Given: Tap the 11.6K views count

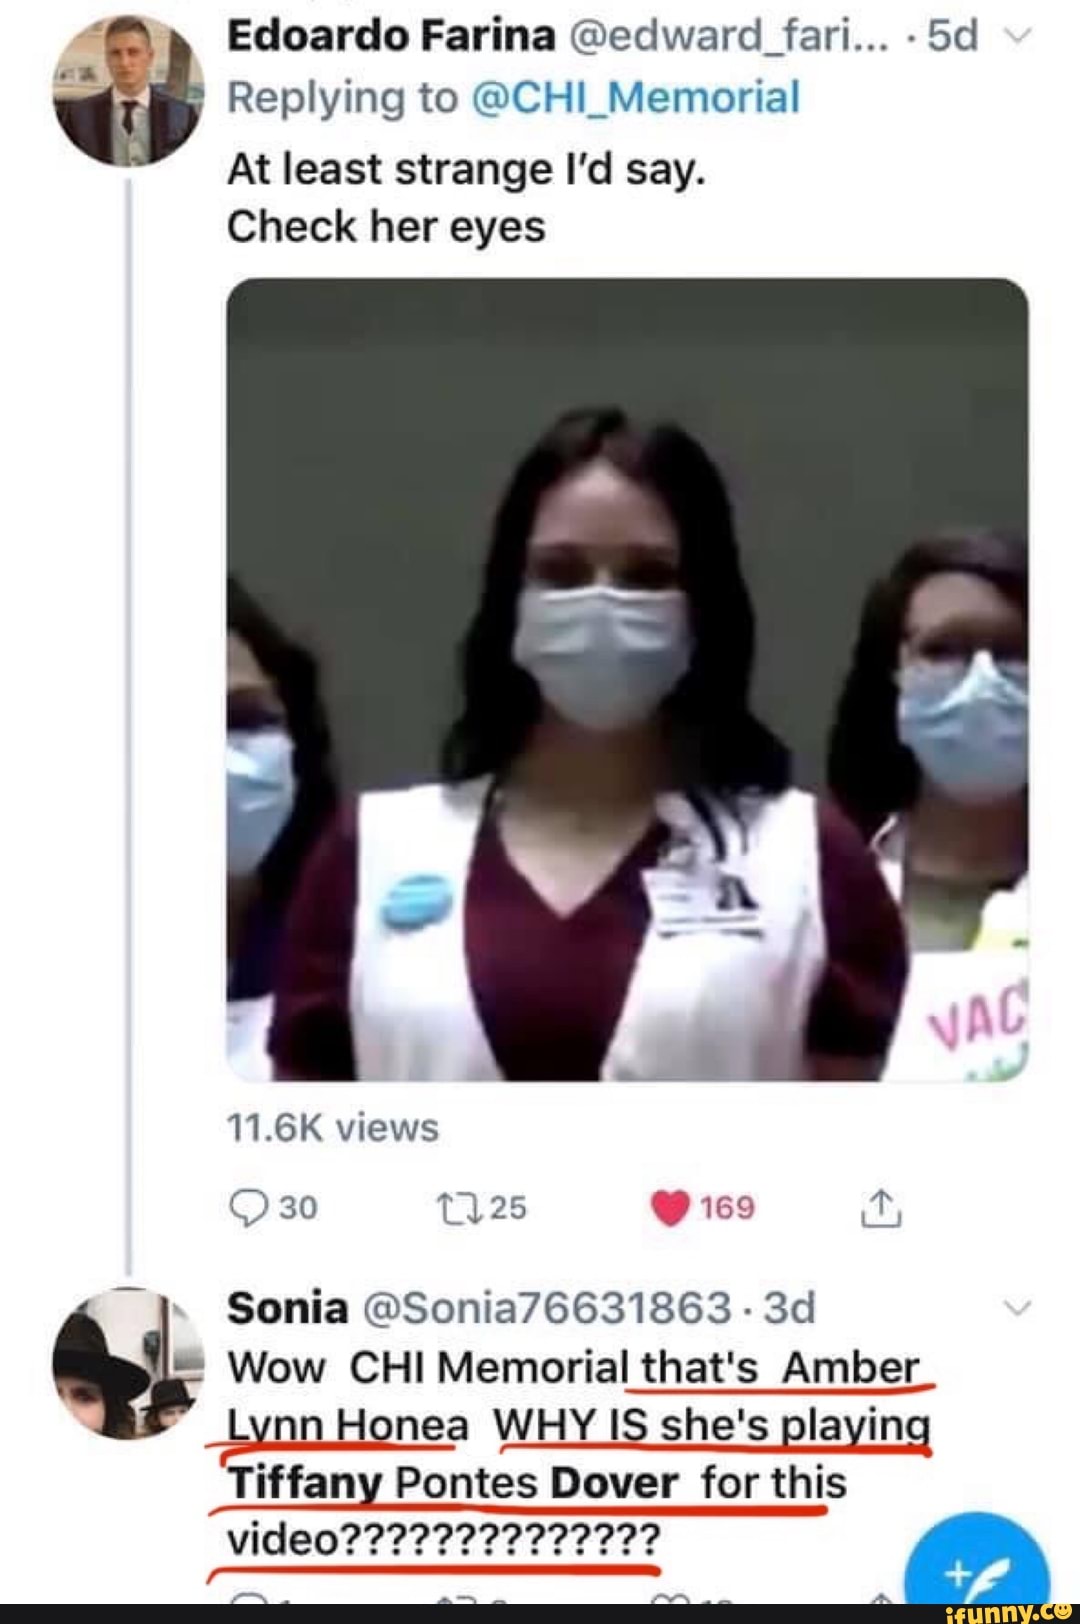Looking at the screenshot, I should pyautogui.click(x=333, y=1127).
